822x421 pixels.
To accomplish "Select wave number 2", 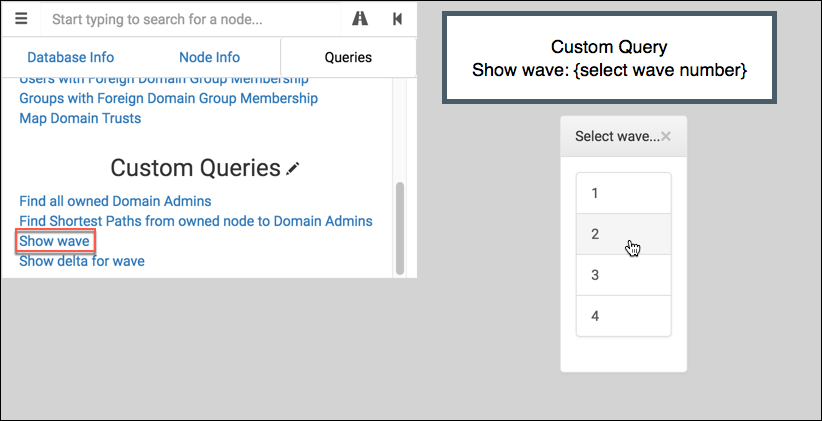I will click(x=623, y=234).
